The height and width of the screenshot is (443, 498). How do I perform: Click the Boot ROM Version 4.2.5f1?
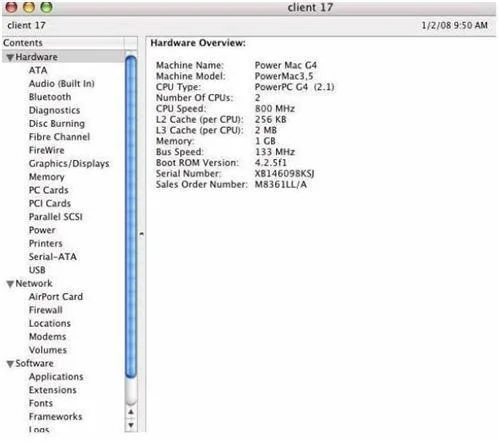(x=271, y=163)
